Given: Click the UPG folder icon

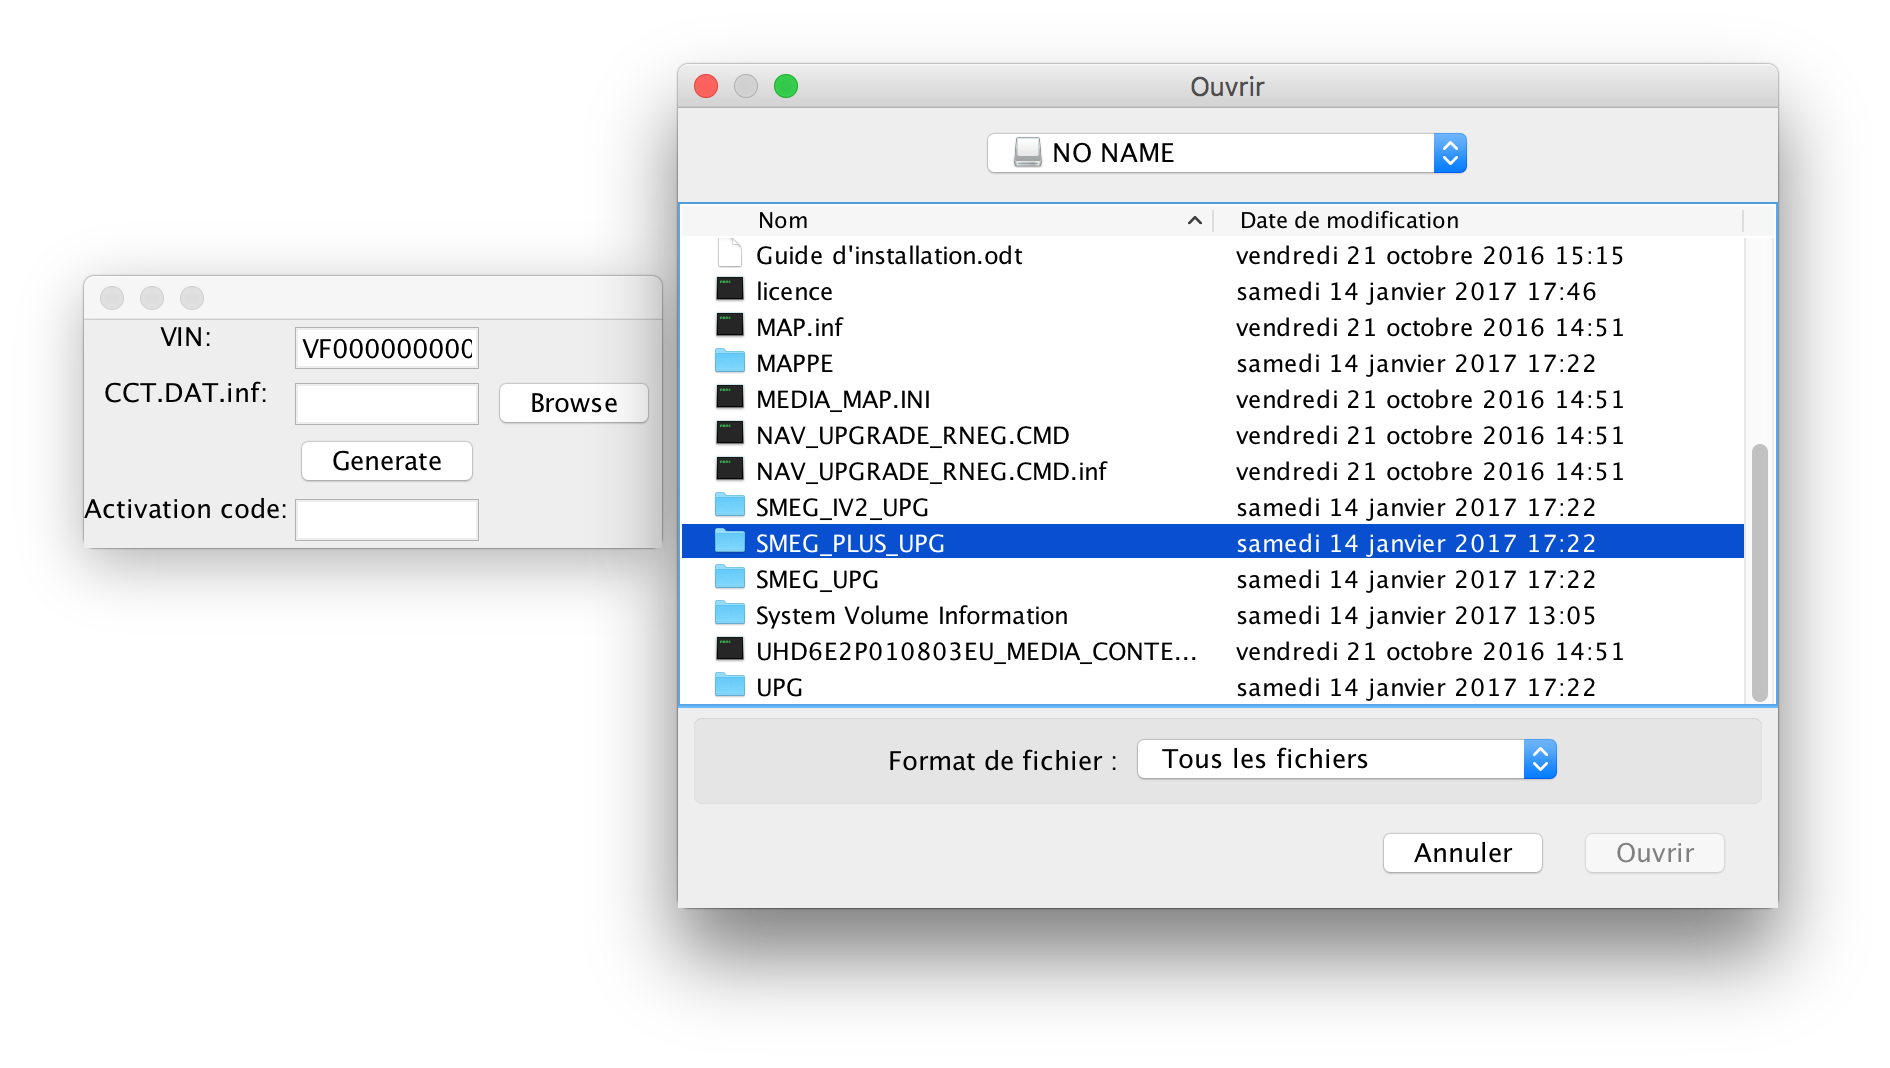Looking at the screenshot, I should tap(730, 686).
